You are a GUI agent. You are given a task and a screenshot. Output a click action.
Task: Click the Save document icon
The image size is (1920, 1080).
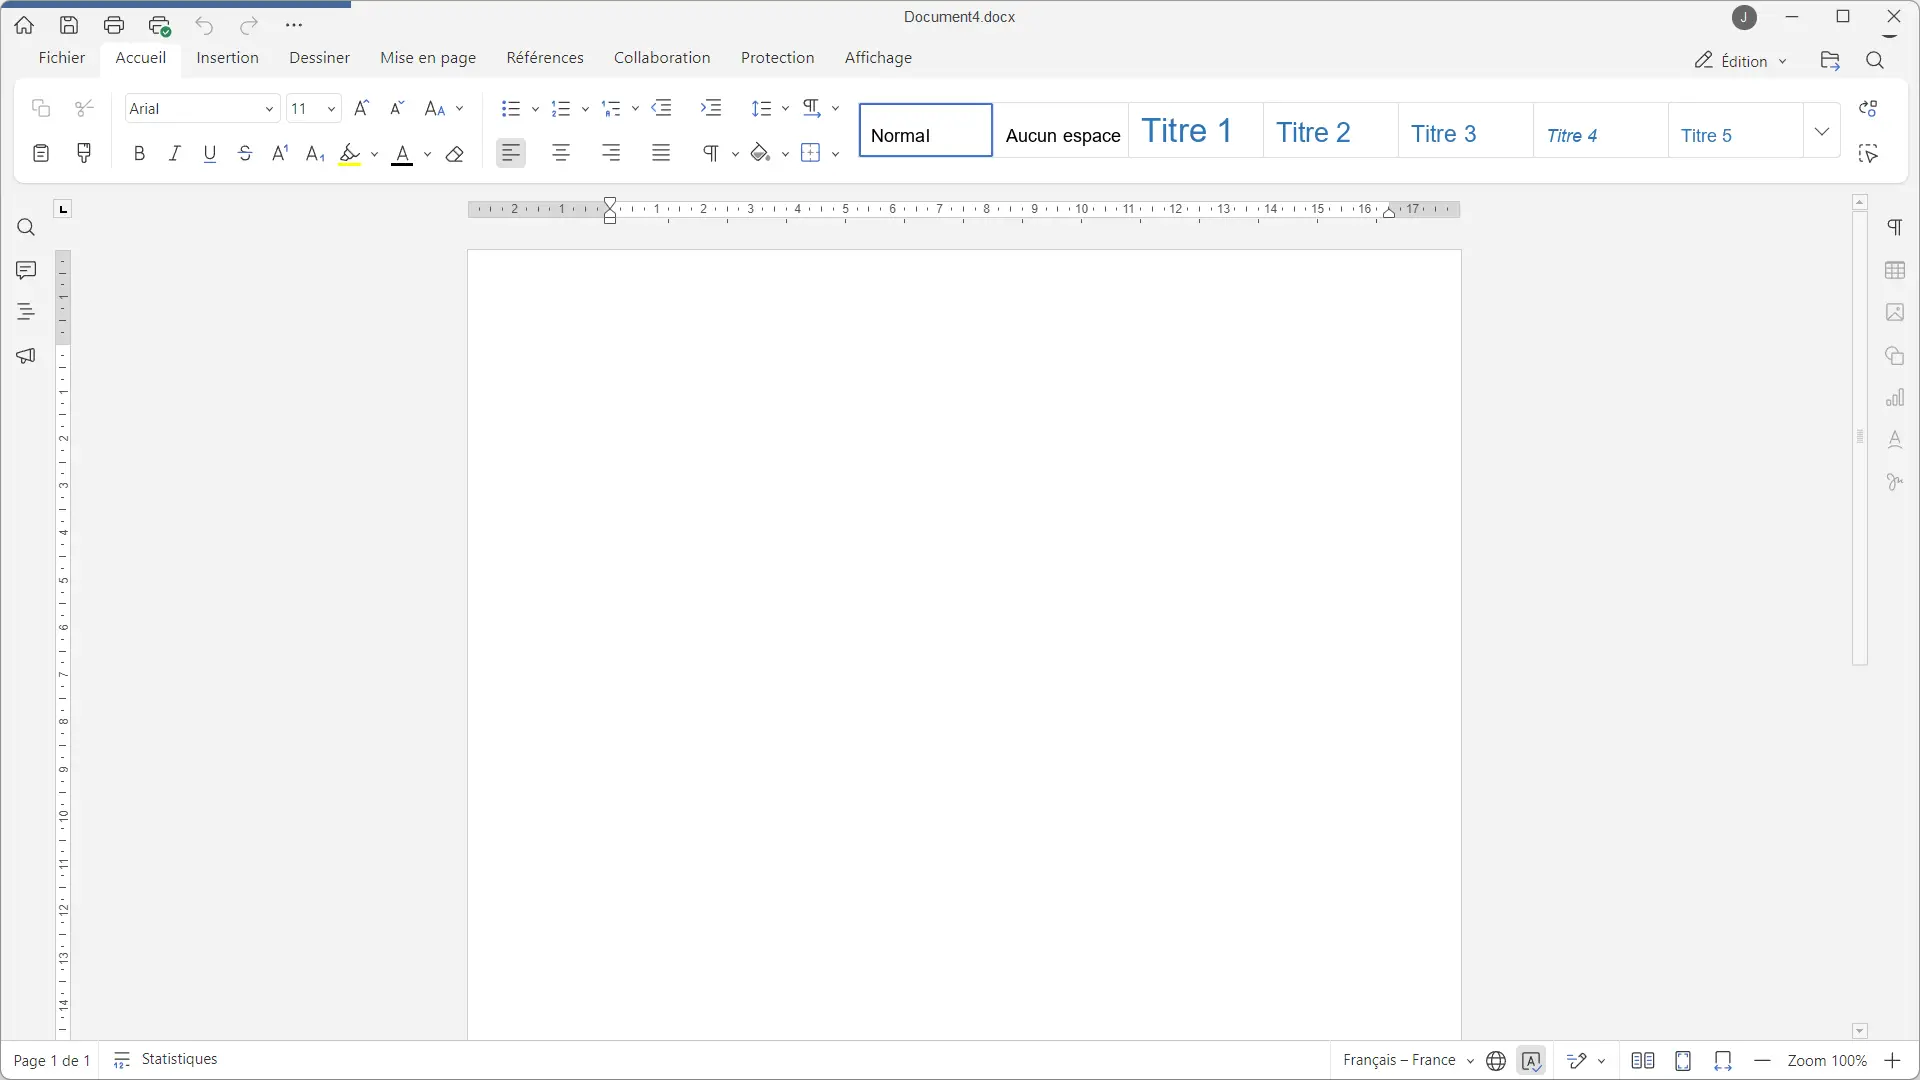point(69,25)
